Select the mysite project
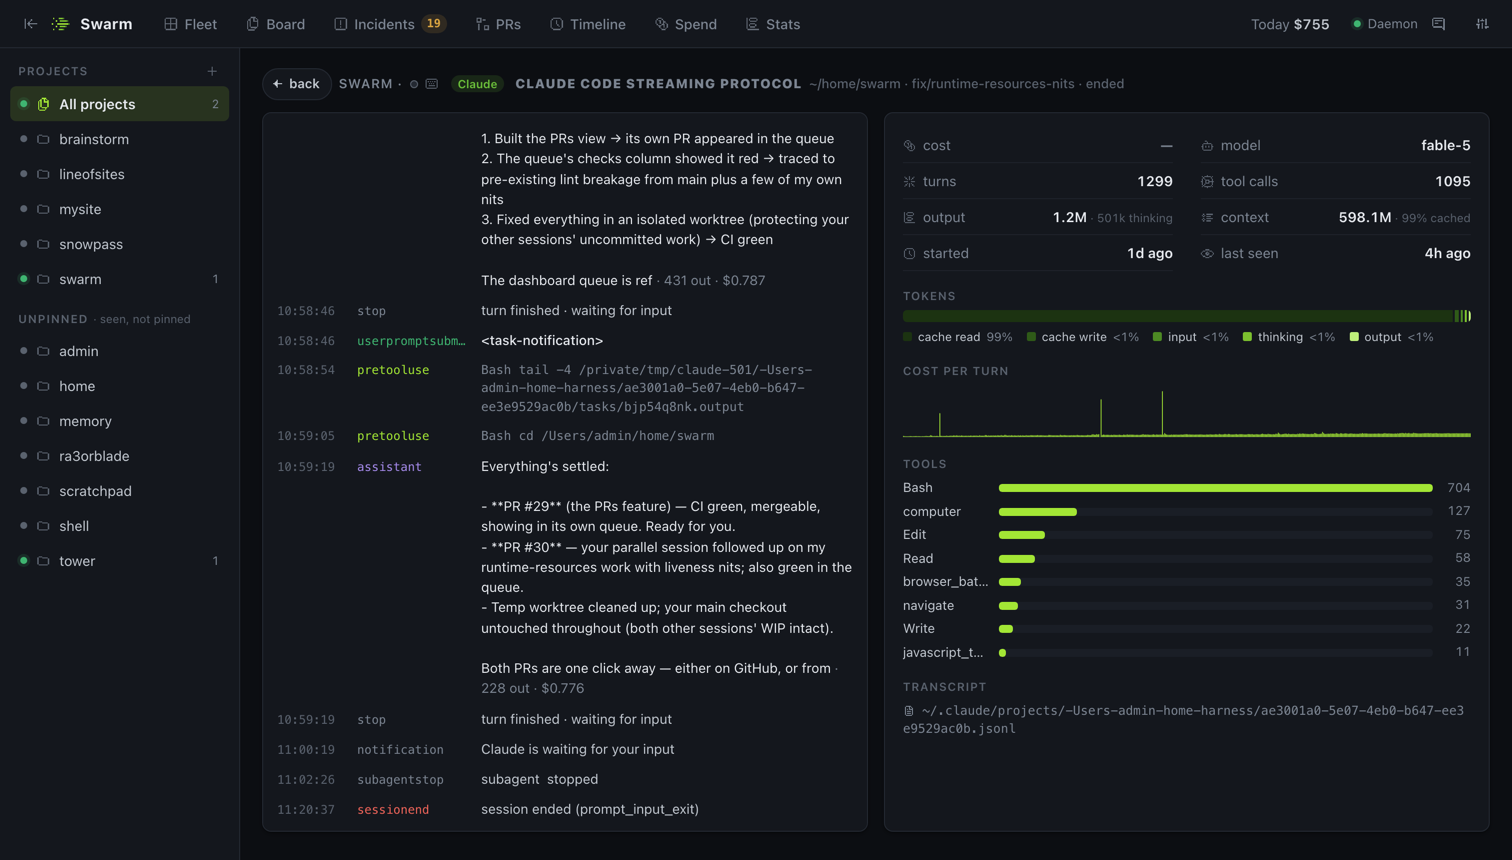 [120, 209]
